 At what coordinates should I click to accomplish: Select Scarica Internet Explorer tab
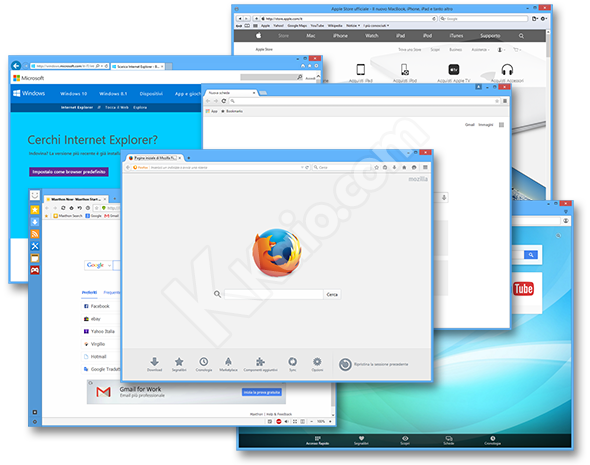pos(138,66)
